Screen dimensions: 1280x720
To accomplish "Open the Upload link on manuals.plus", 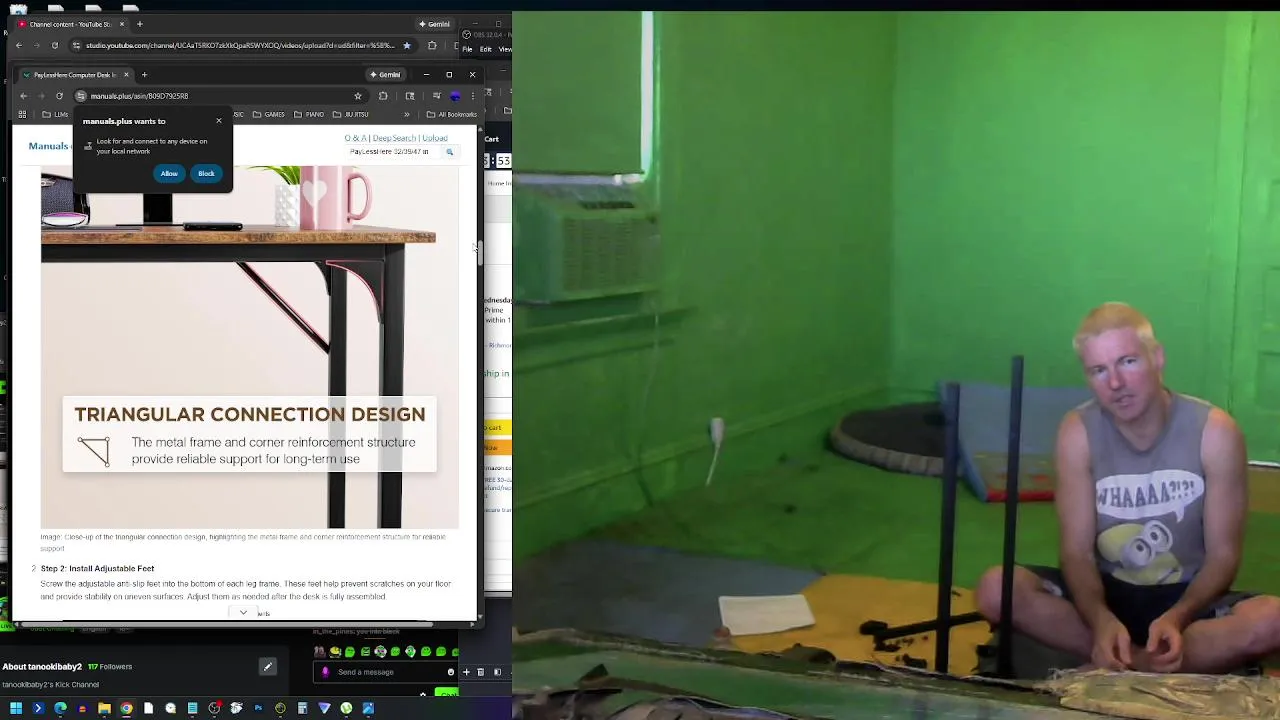I will coord(435,138).
